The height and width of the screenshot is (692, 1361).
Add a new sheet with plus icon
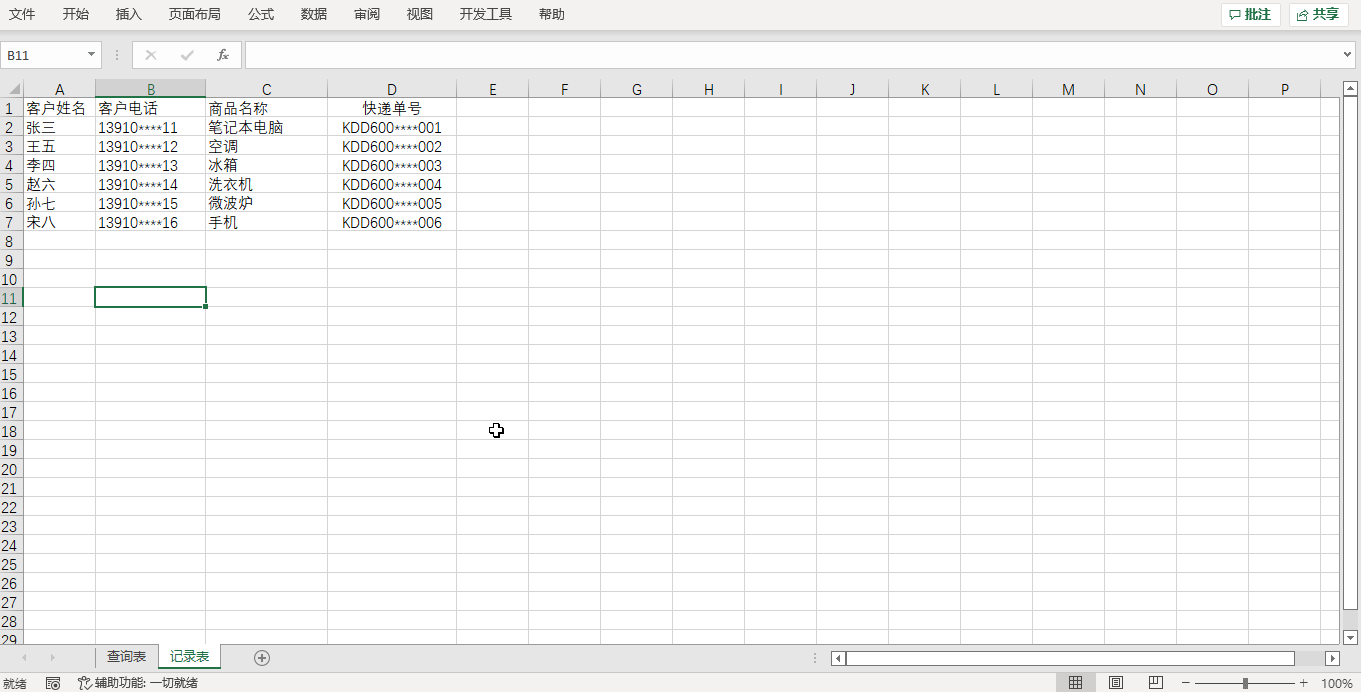tap(262, 657)
